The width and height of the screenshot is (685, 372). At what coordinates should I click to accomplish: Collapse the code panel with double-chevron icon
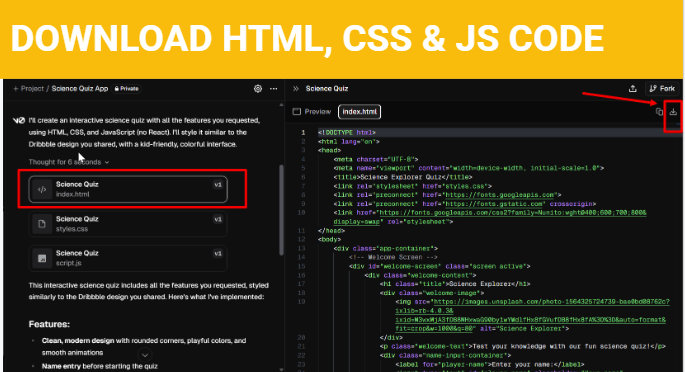pos(296,89)
